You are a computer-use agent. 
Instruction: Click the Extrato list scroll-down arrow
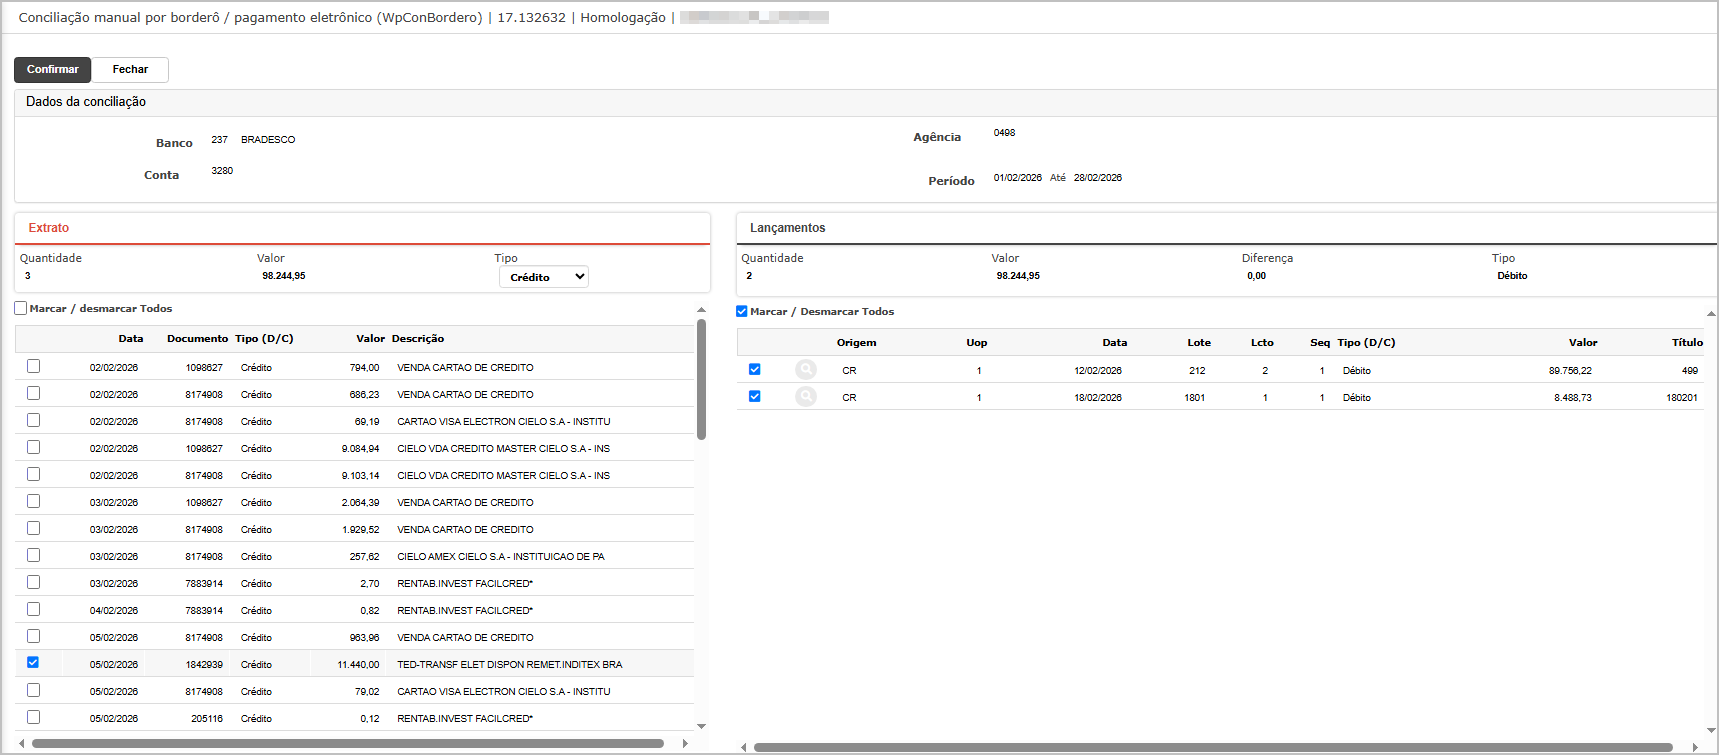(701, 726)
